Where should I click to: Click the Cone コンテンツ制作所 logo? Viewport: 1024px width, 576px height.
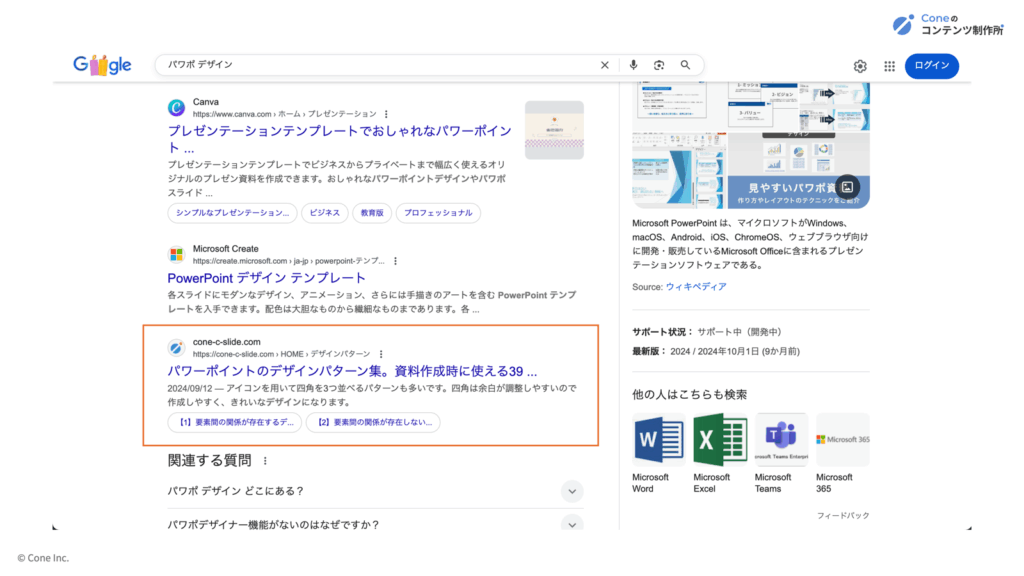pyautogui.click(x=948, y=25)
